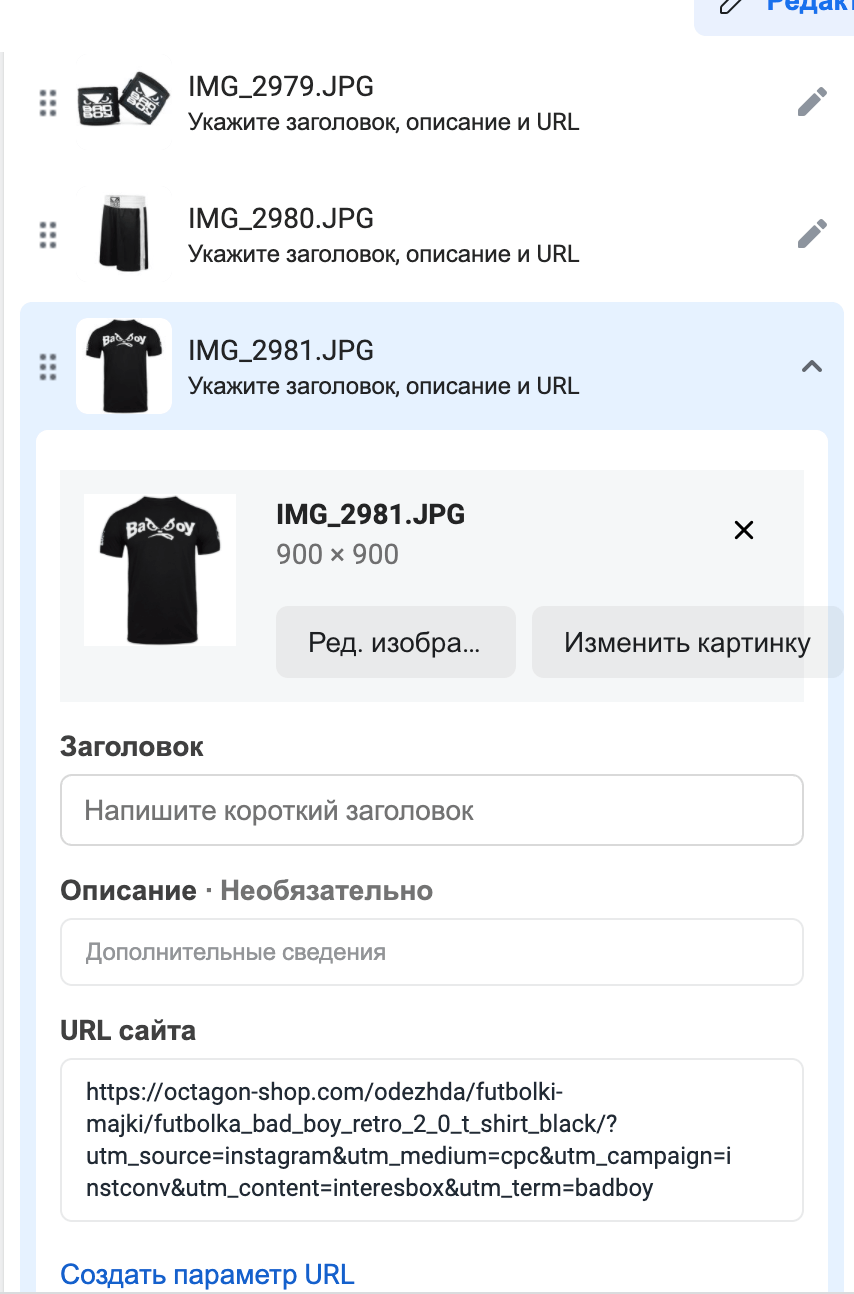Click pencil edit icon for IMG_2979.JPG
Image resolution: width=854 pixels, height=1294 pixels.
[x=812, y=102]
